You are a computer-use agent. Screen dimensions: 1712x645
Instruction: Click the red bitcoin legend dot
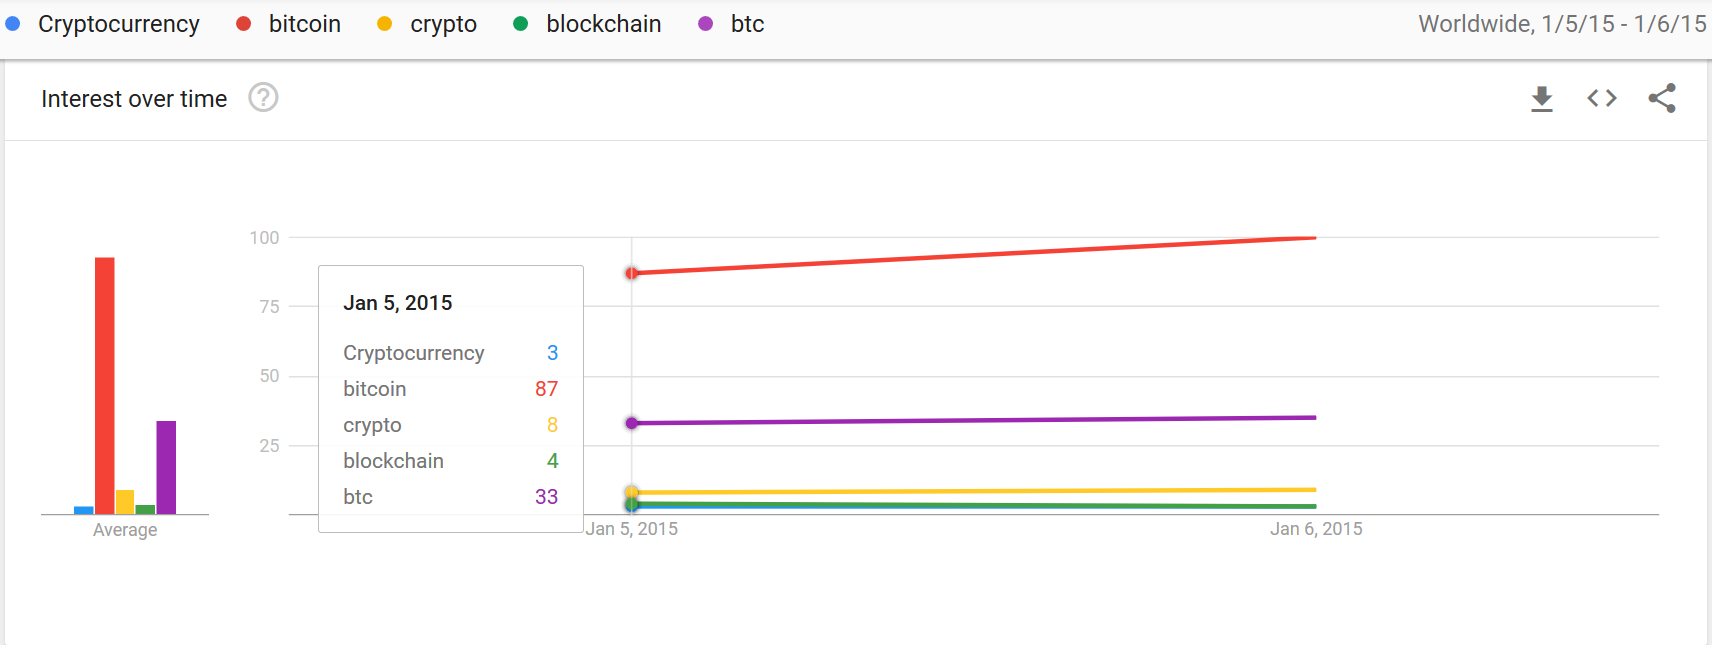click(243, 24)
